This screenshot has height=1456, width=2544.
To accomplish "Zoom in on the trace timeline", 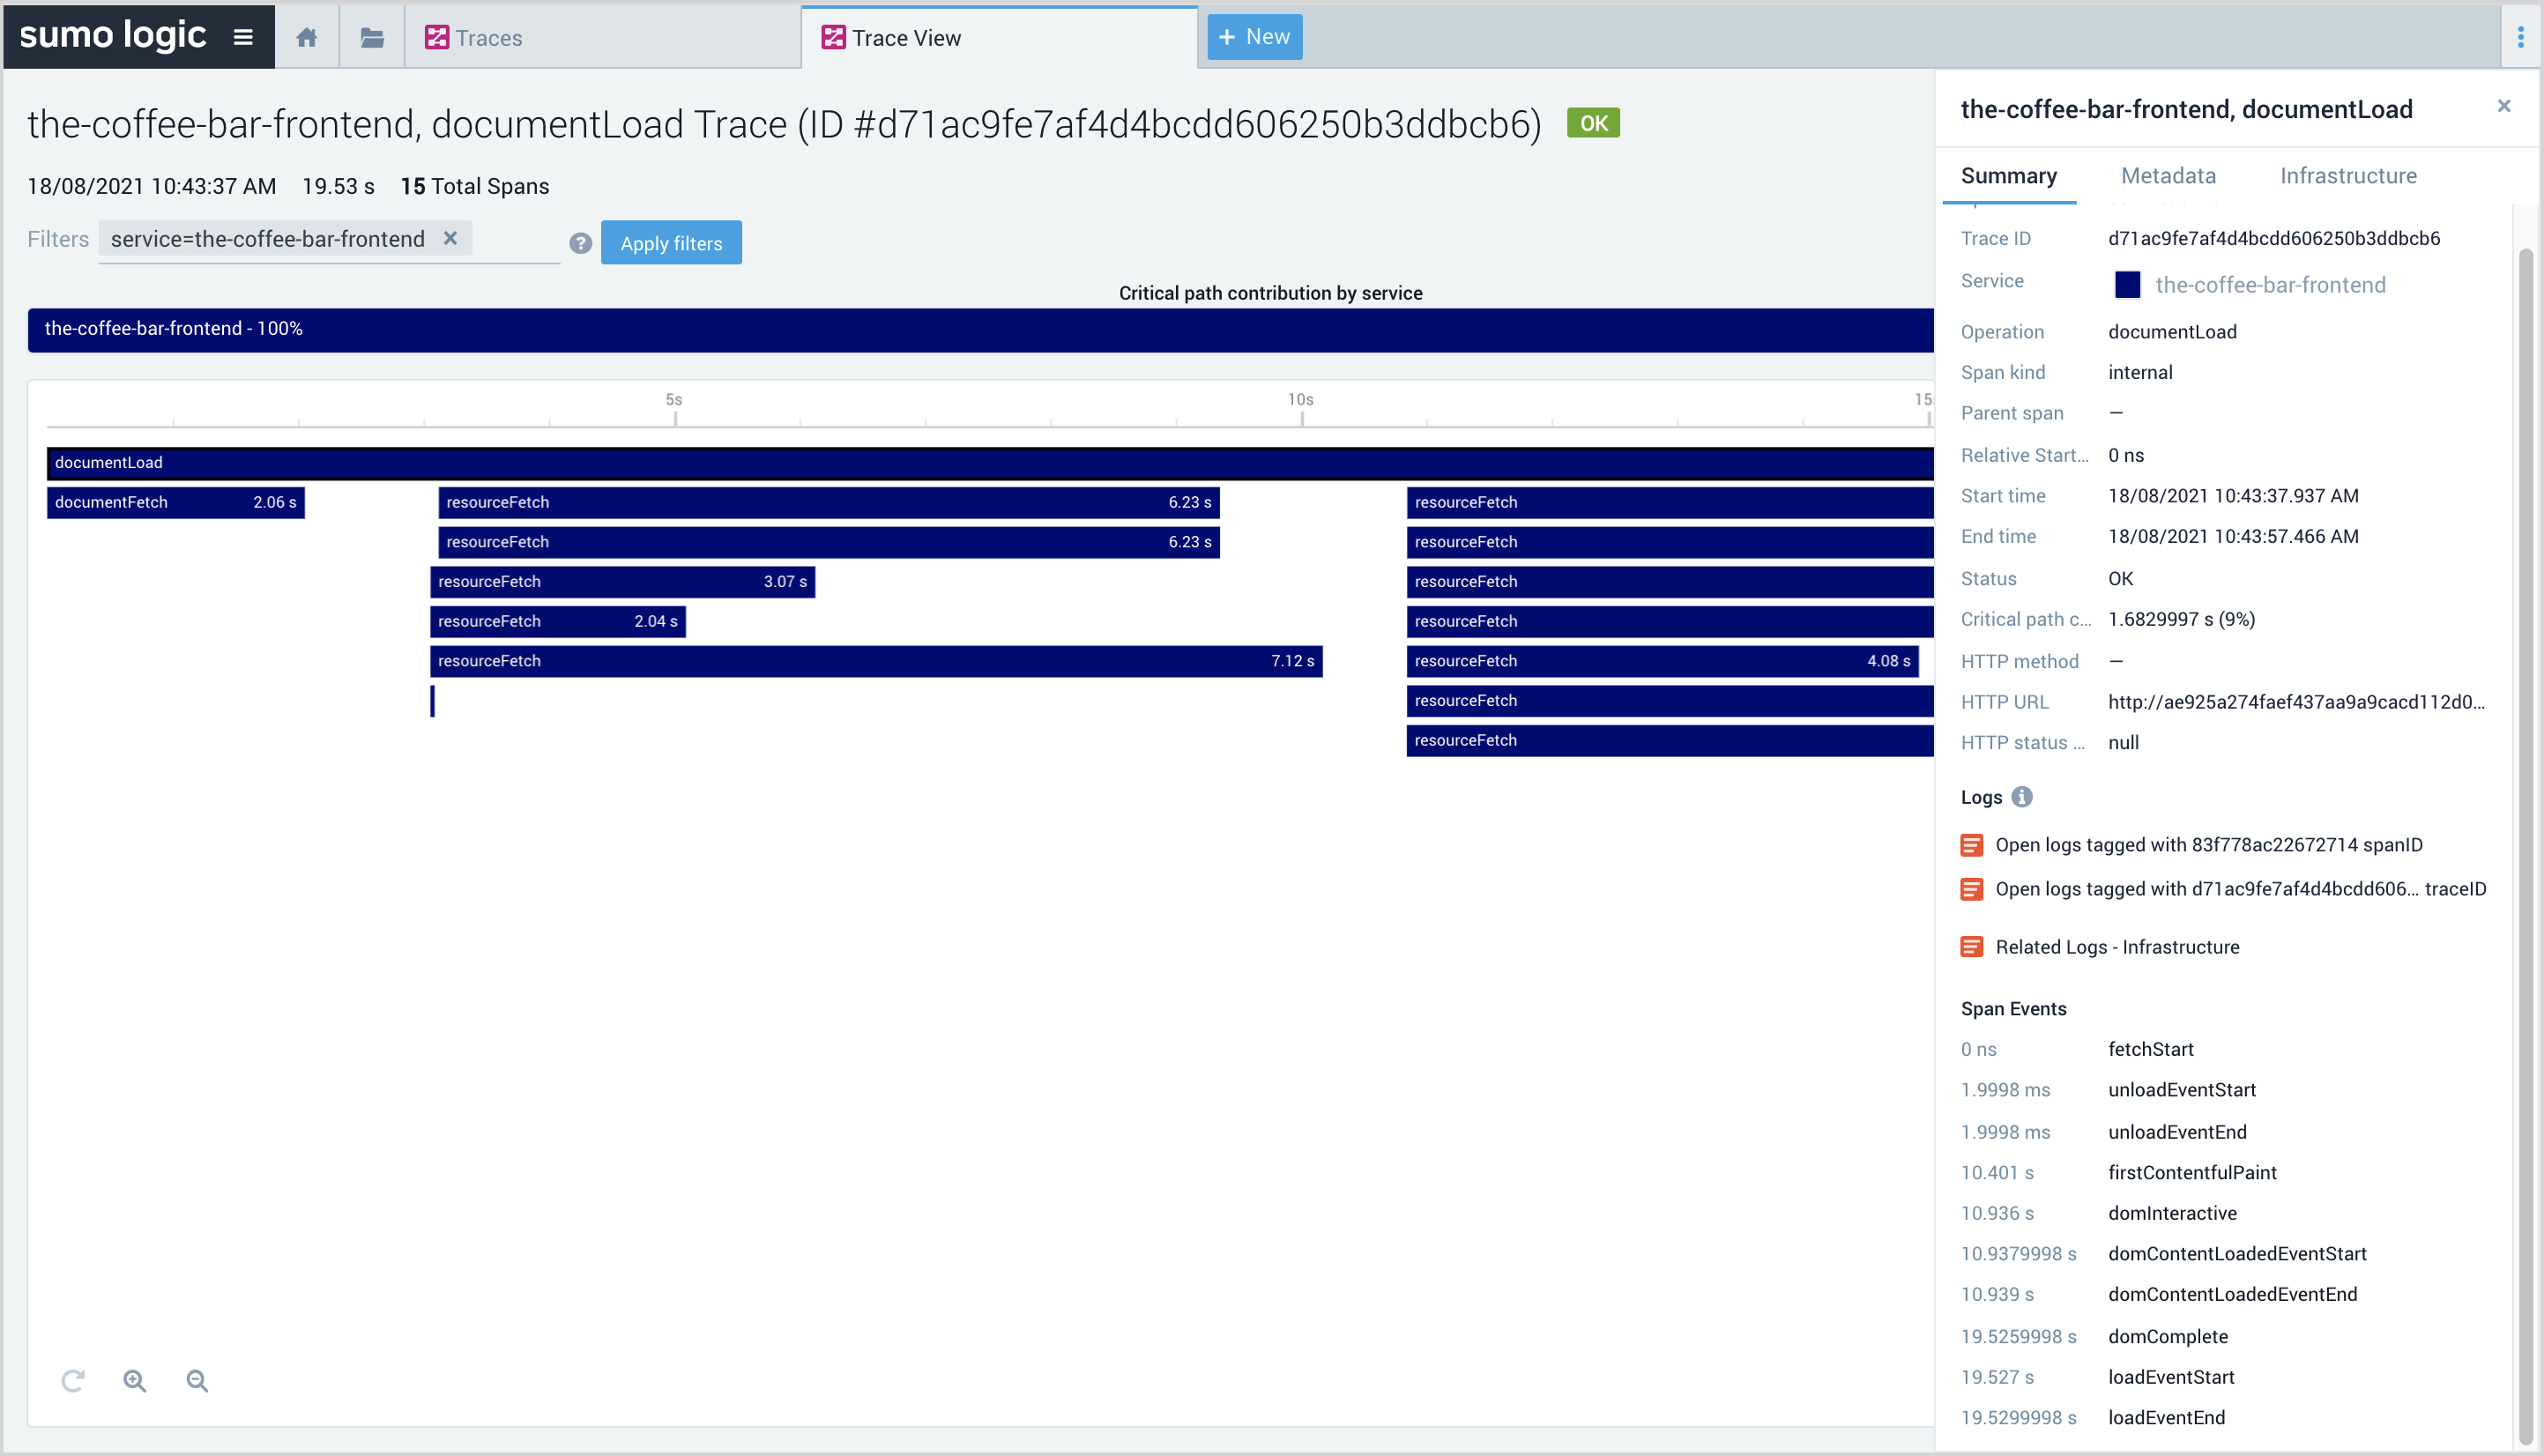I will (x=135, y=1381).
